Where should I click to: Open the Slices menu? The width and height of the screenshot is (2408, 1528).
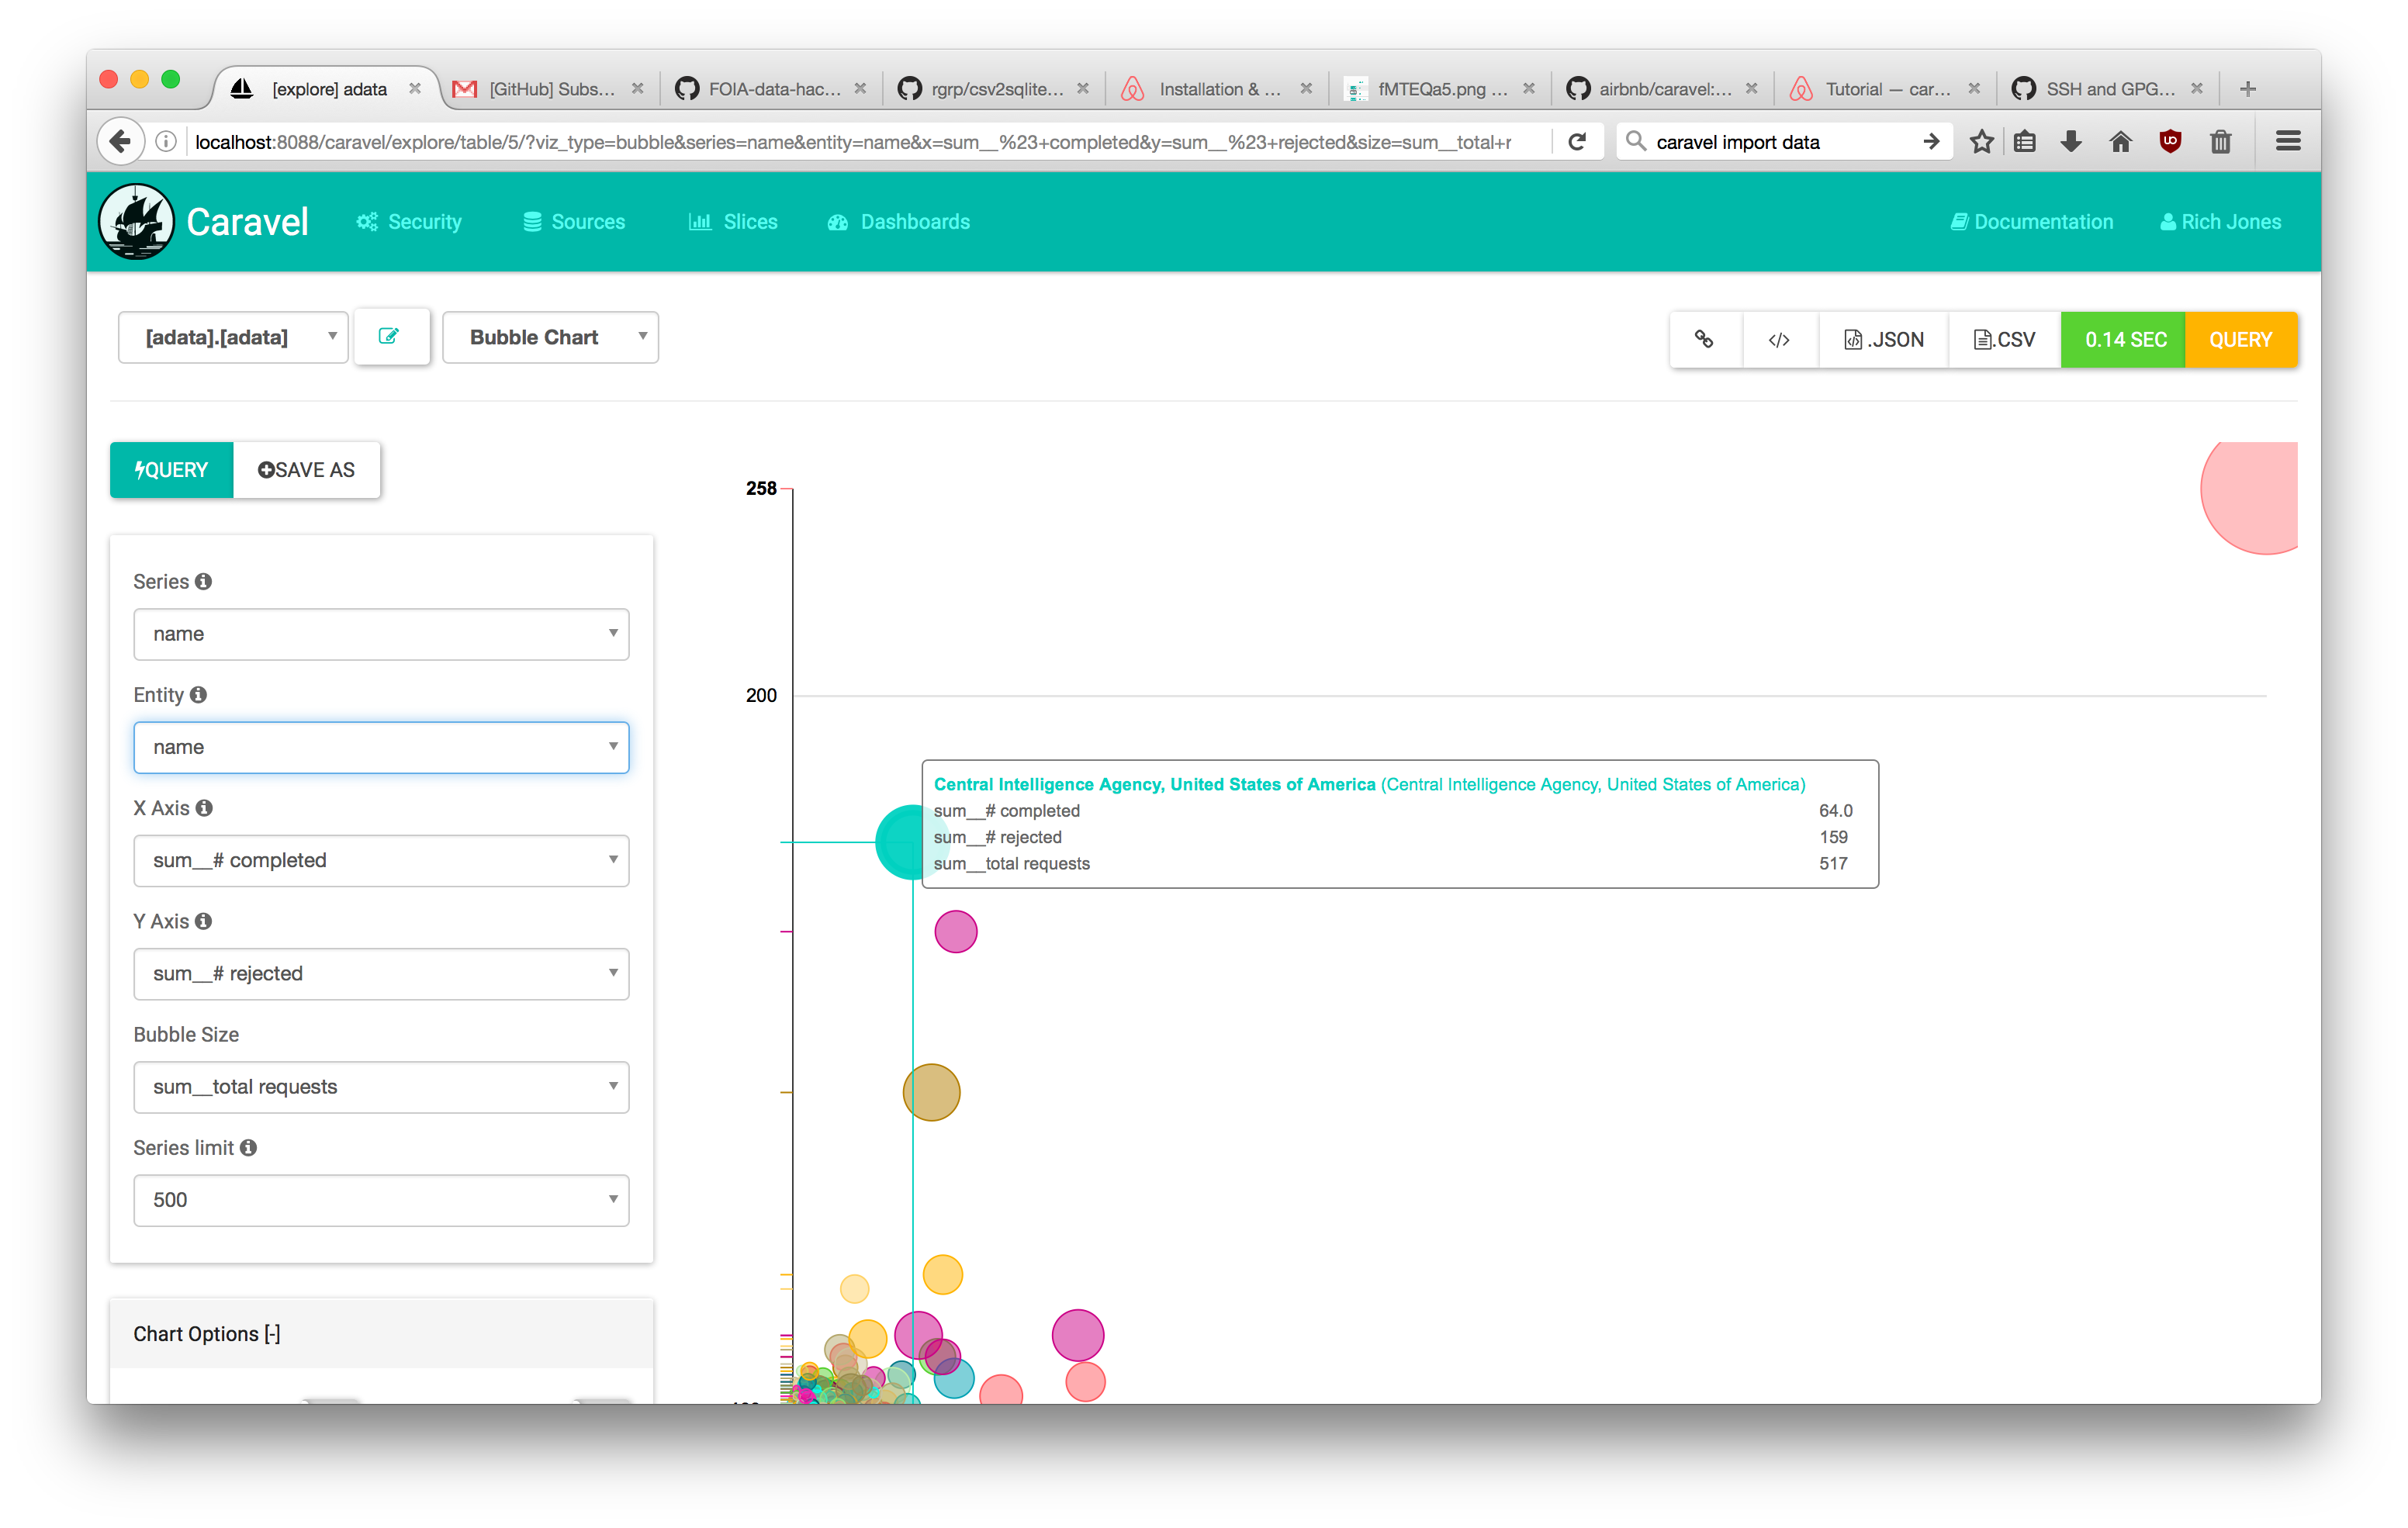tap(733, 222)
